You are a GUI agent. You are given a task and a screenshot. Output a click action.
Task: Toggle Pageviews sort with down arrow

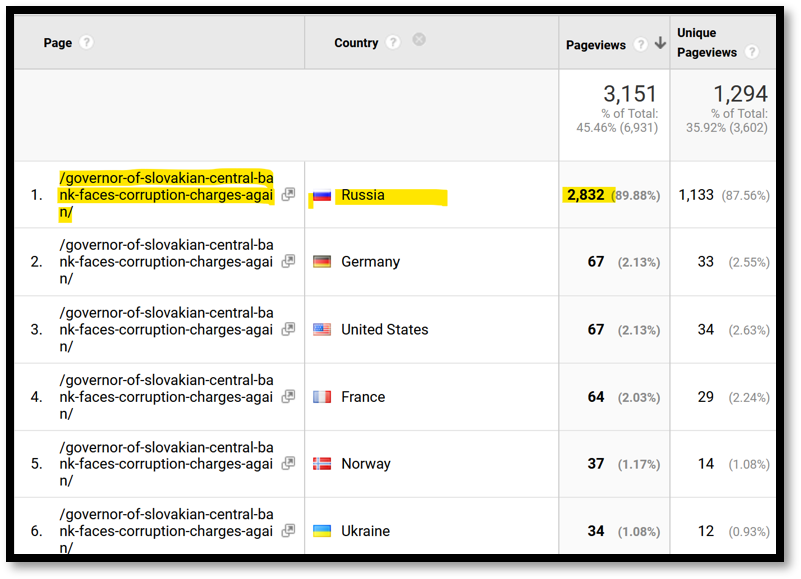click(x=660, y=43)
